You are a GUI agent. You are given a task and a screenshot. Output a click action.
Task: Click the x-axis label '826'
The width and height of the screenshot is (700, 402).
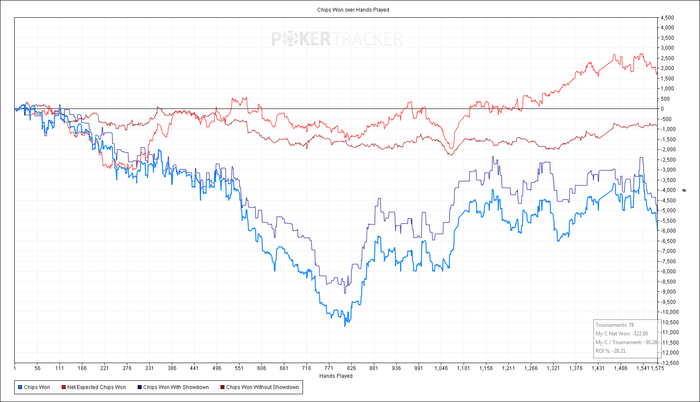click(x=351, y=368)
